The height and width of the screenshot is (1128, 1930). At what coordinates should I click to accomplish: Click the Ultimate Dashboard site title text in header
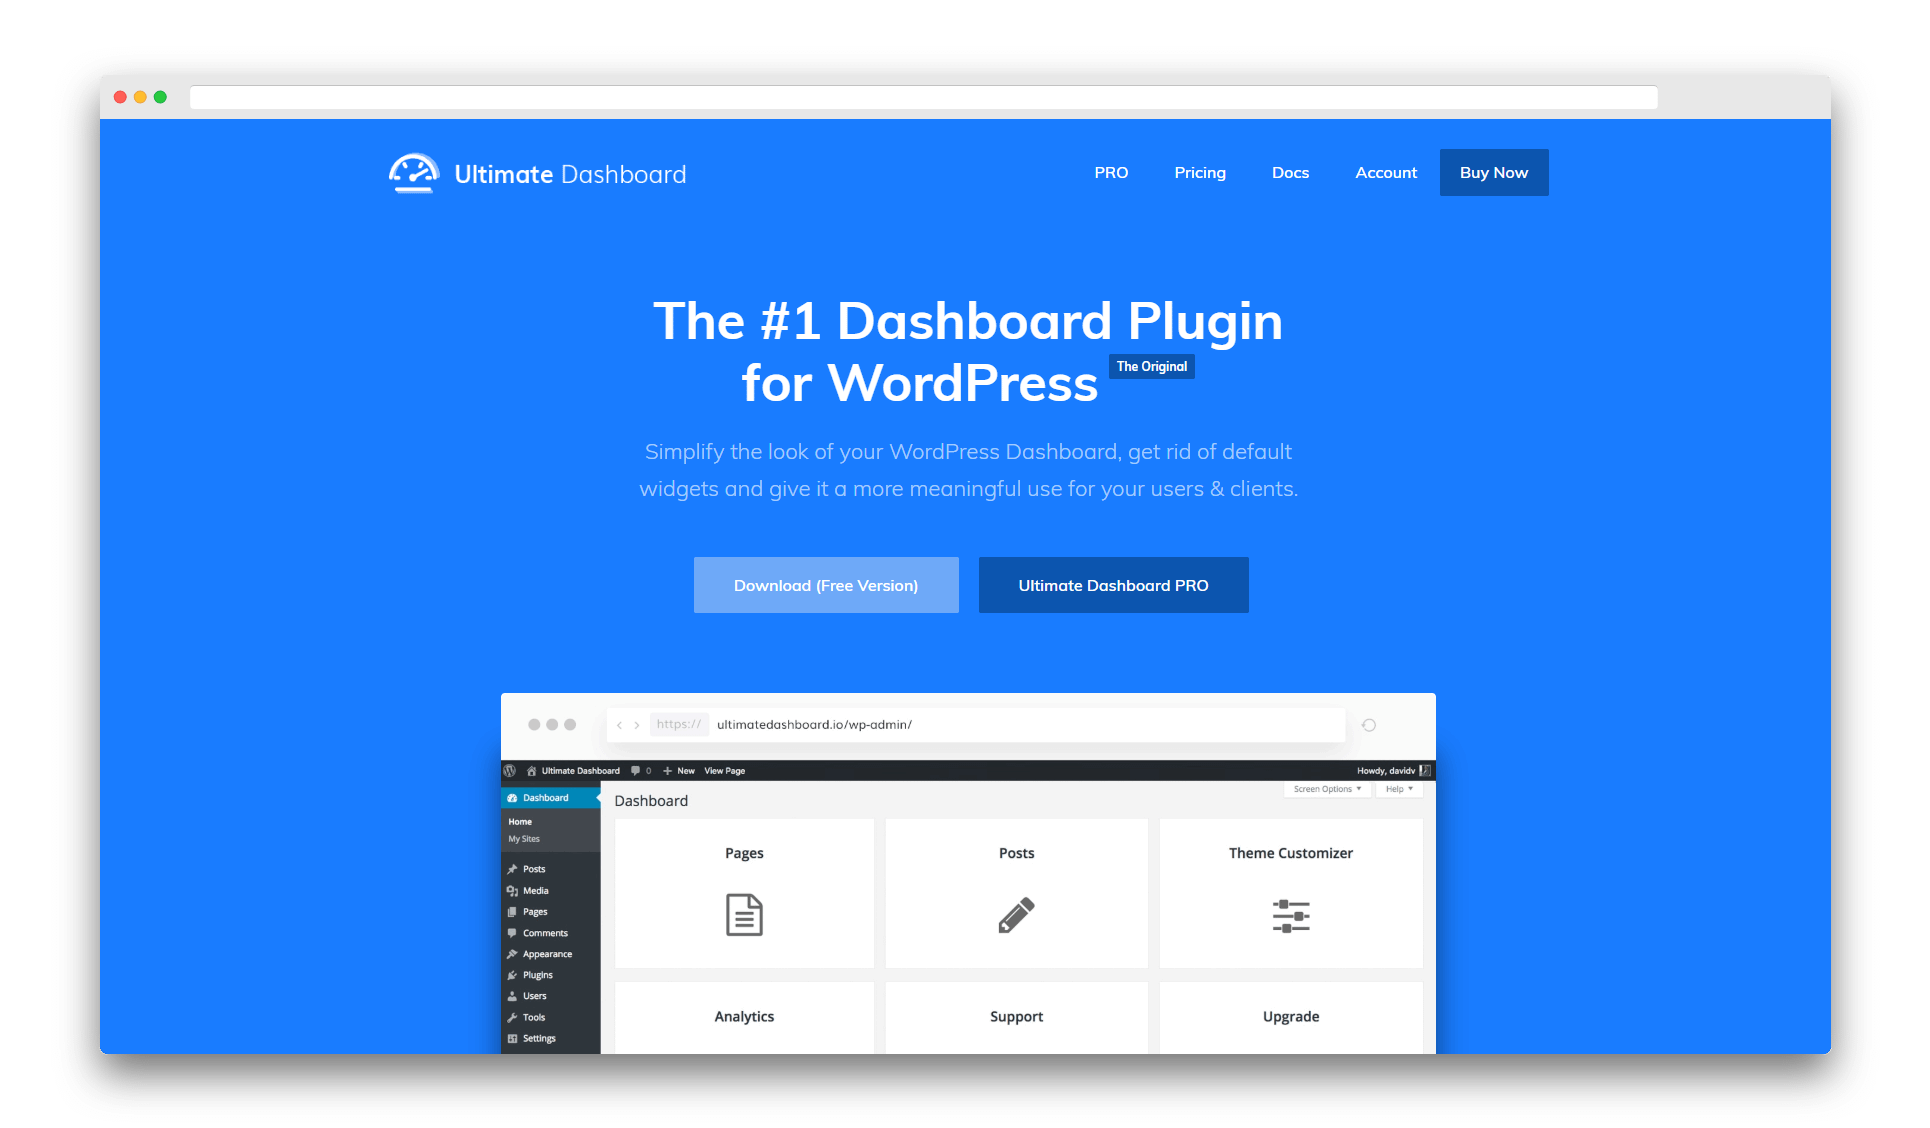[x=570, y=174]
